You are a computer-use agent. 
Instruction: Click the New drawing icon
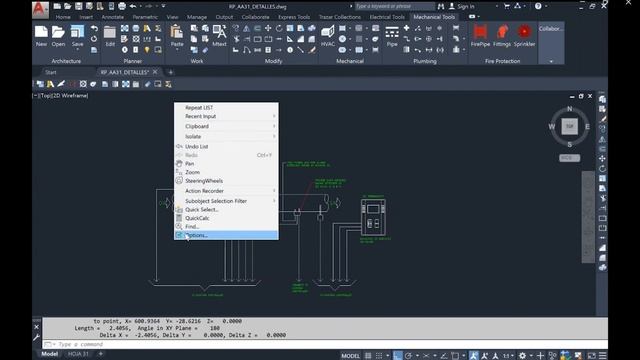coord(41,32)
